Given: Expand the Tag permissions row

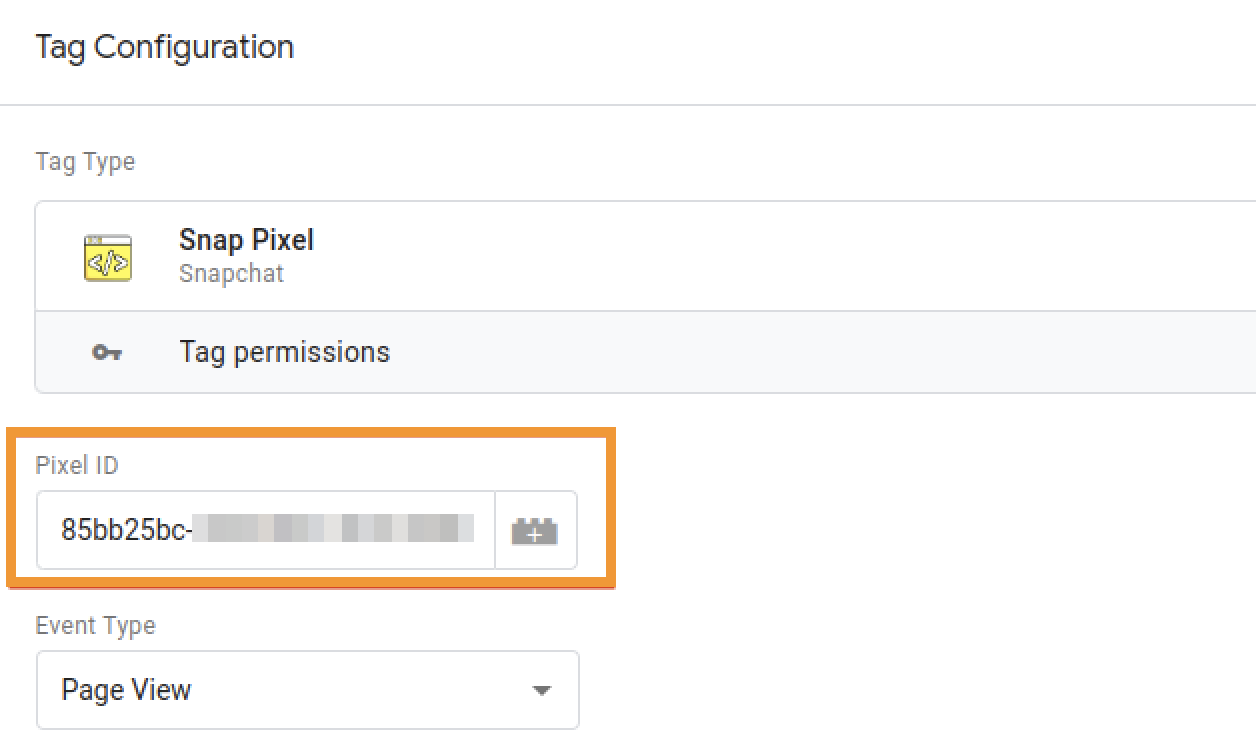Looking at the screenshot, I should [640, 352].
